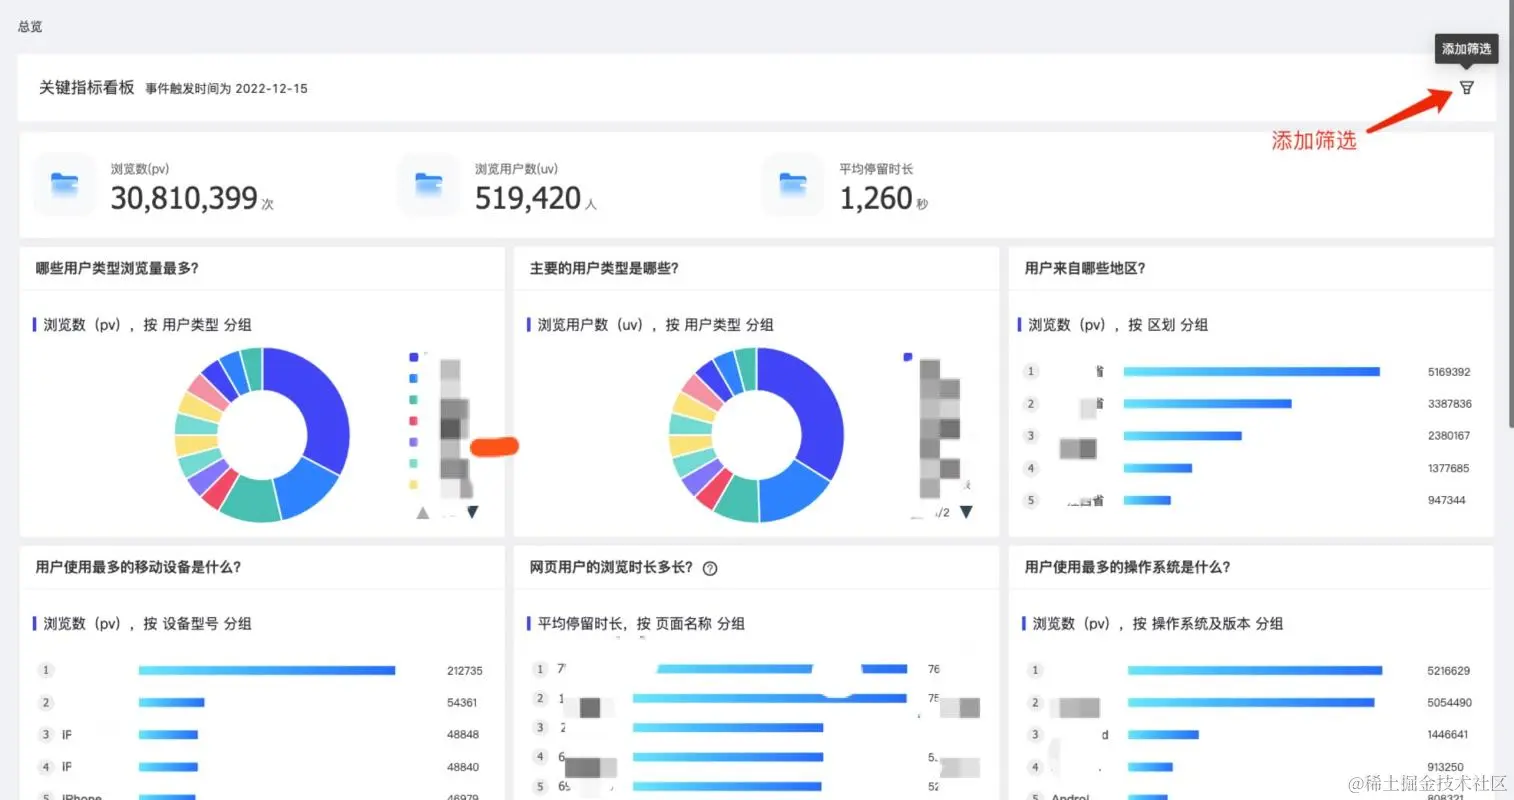Click value 2380167 in 区划 chart

click(x=1449, y=436)
